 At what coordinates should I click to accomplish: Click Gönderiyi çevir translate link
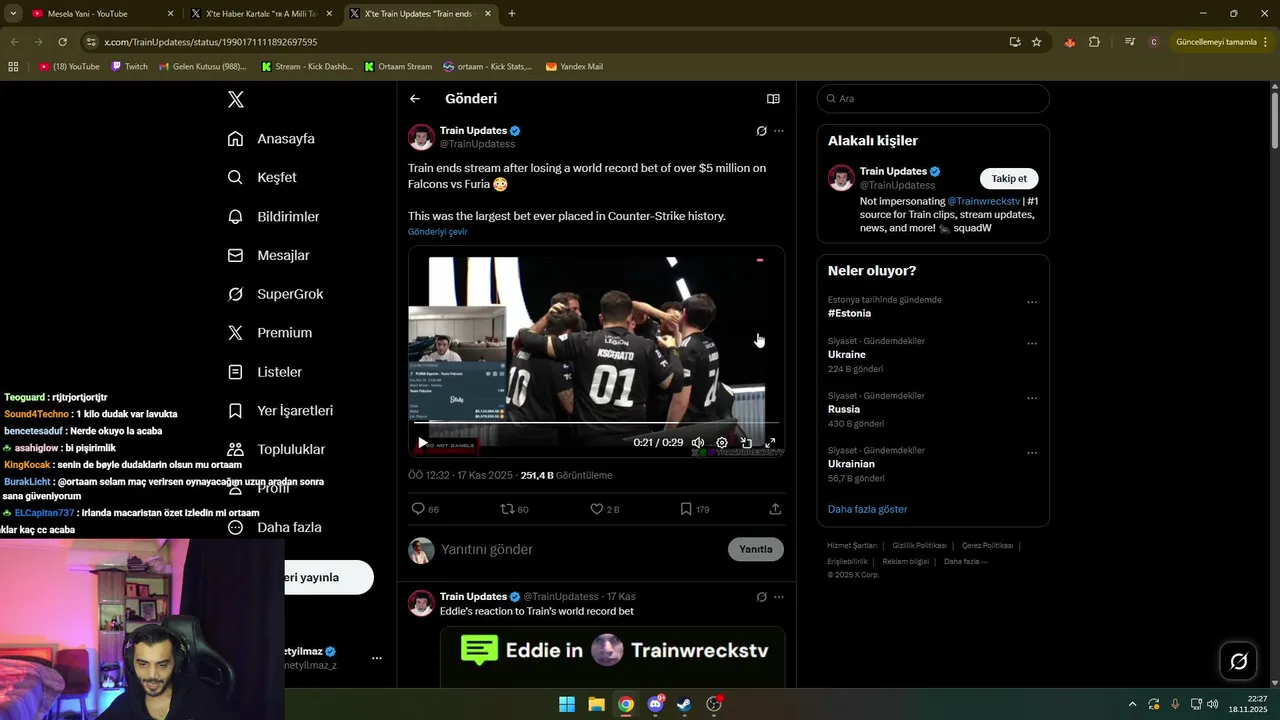(437, 232)
